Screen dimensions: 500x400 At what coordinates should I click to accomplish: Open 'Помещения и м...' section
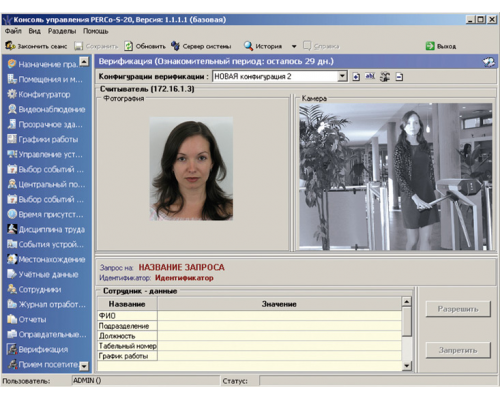[x=45, y=79]
